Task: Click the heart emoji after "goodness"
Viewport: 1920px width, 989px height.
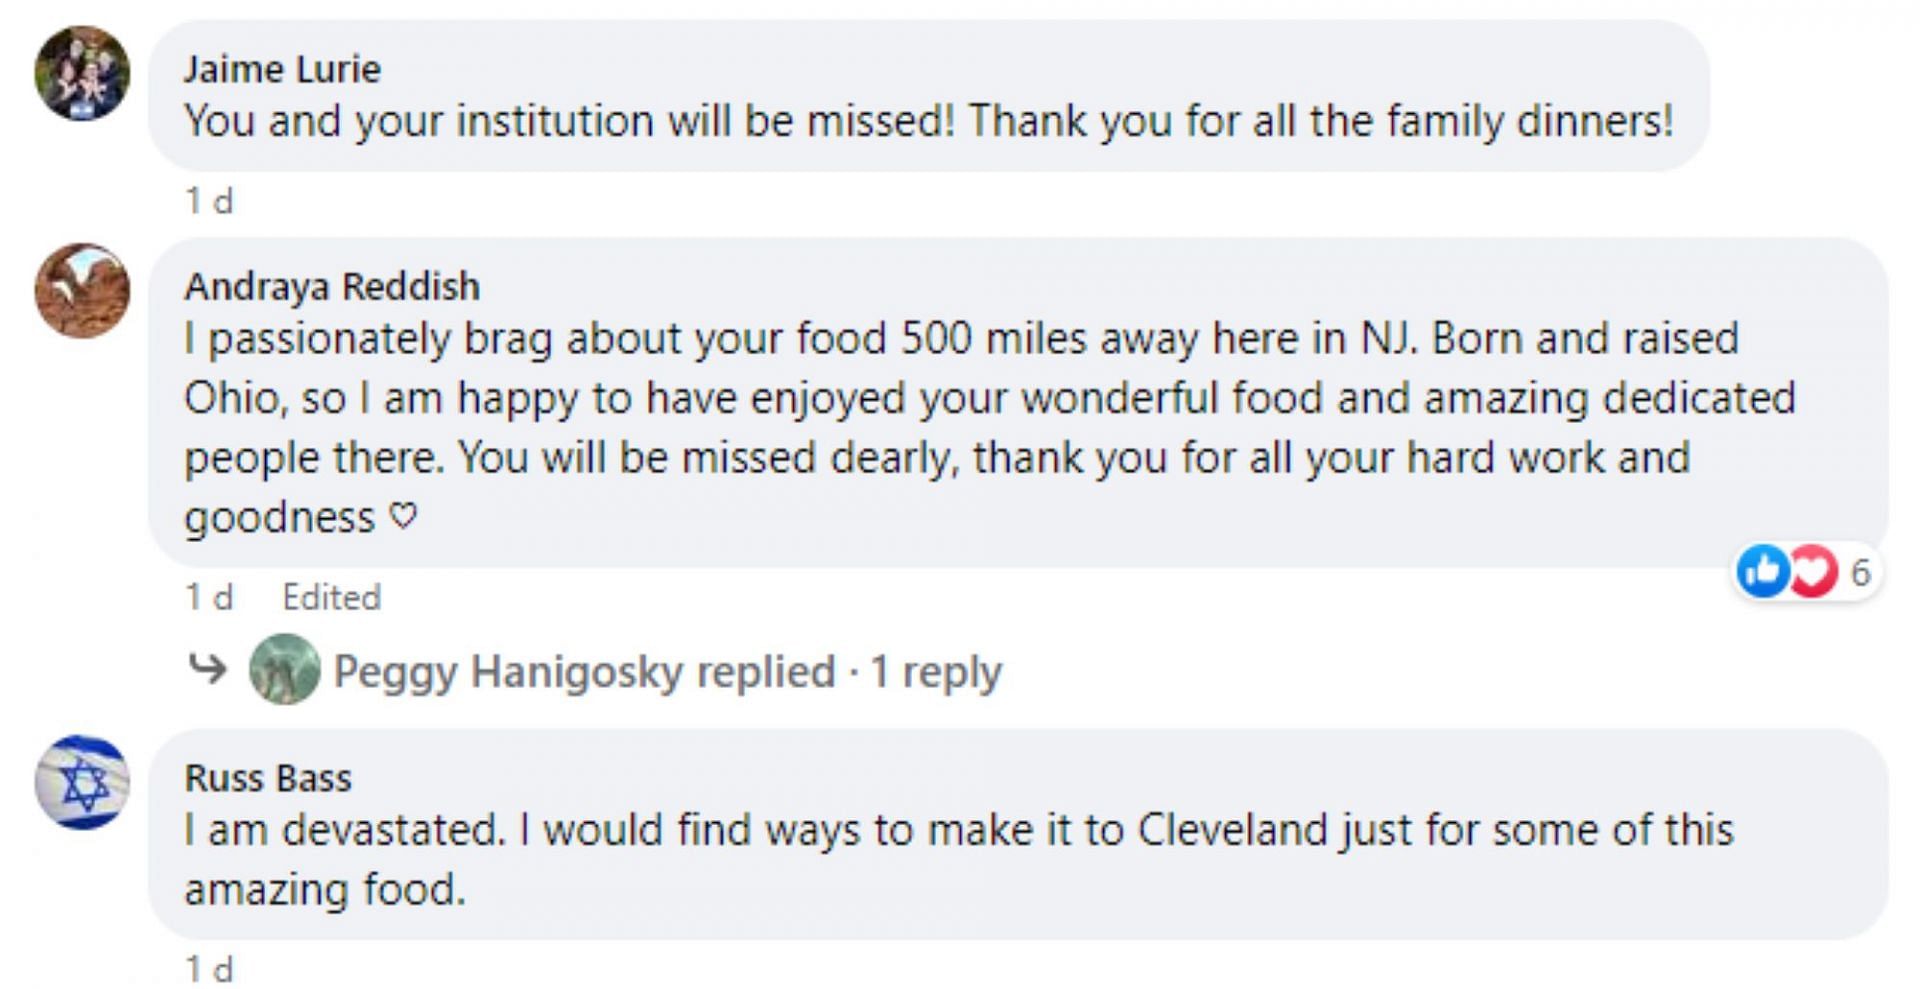Action: (403, 516)
